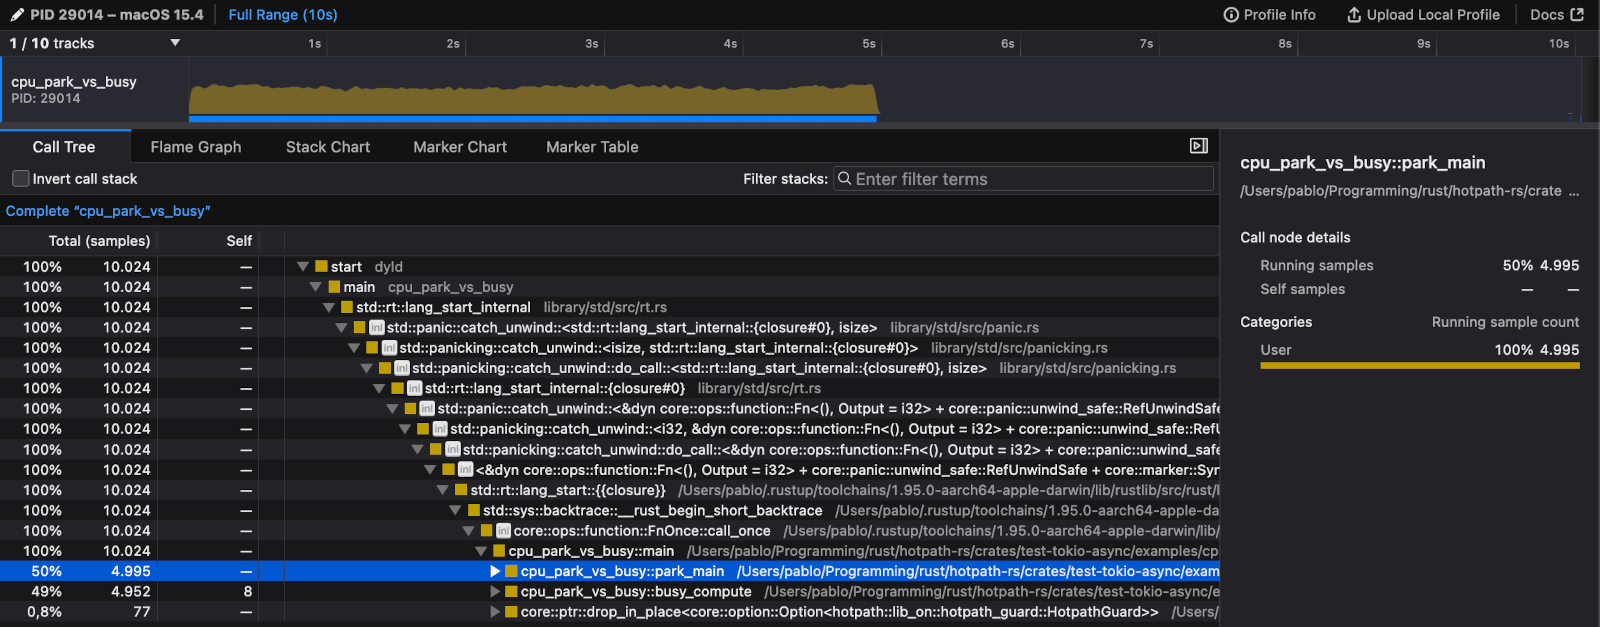Screen dimensions: 1600x627
Task: Collapse the main cpu_park_vs_busy node
Action: (315, 287)
